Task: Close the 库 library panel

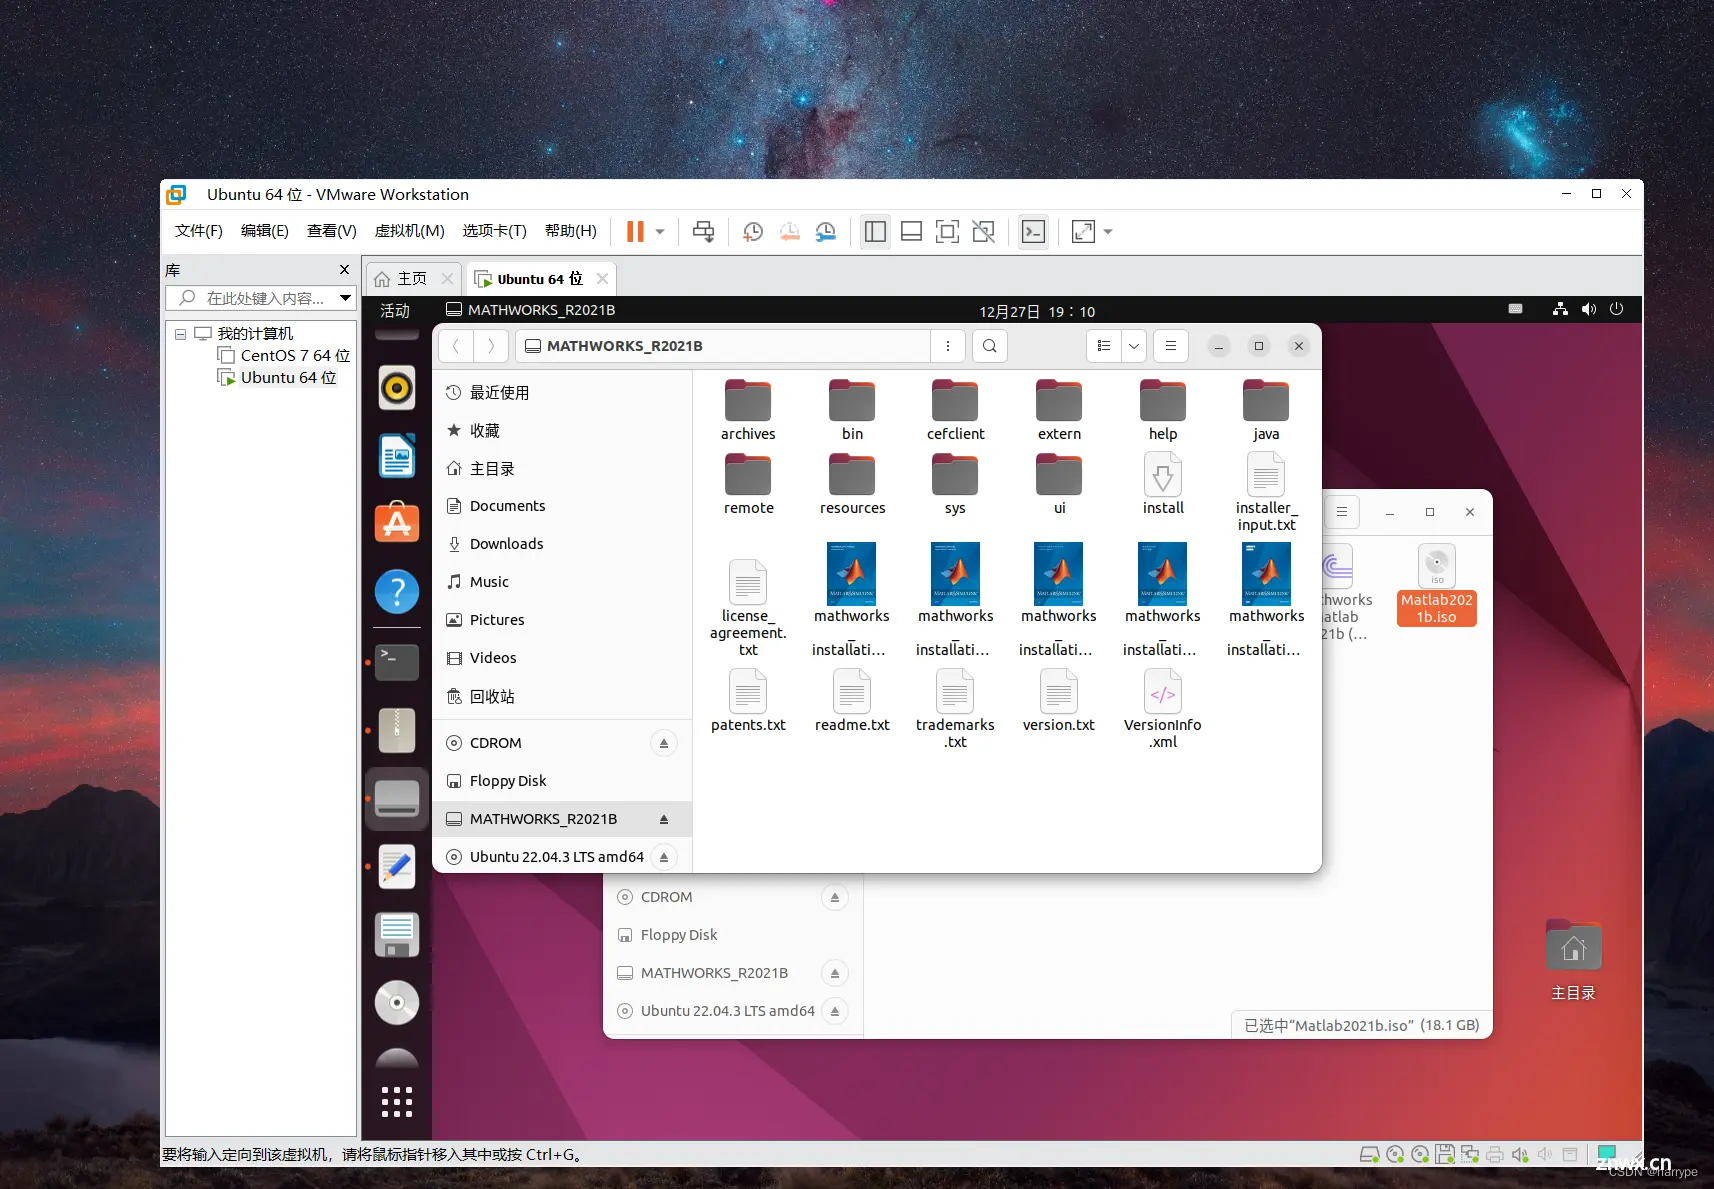Action: coord(344,270)
